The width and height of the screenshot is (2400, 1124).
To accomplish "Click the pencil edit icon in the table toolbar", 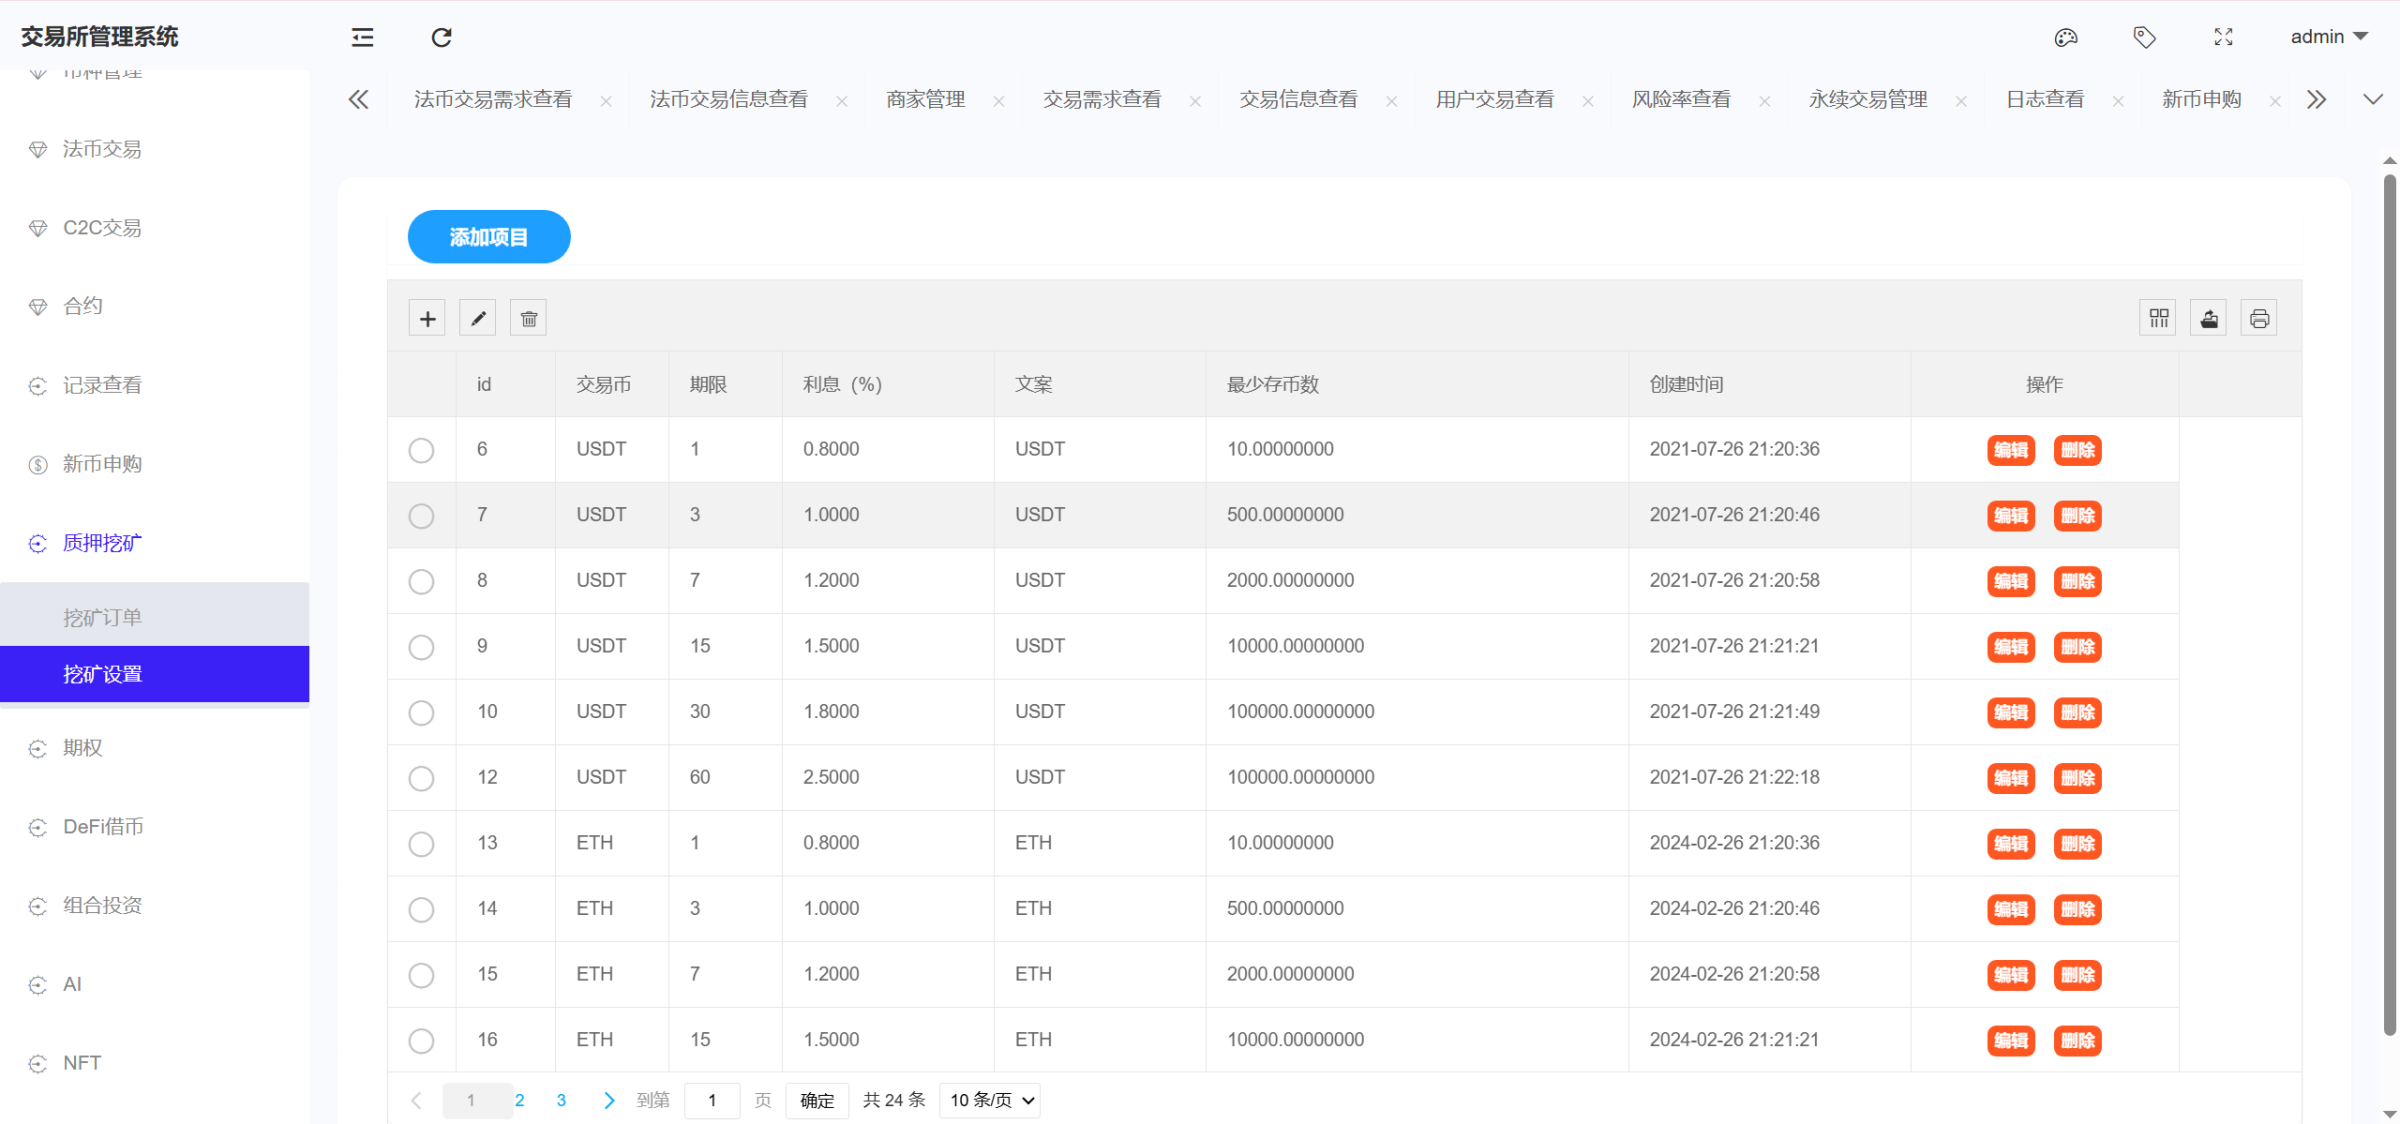I will (478, 319).
